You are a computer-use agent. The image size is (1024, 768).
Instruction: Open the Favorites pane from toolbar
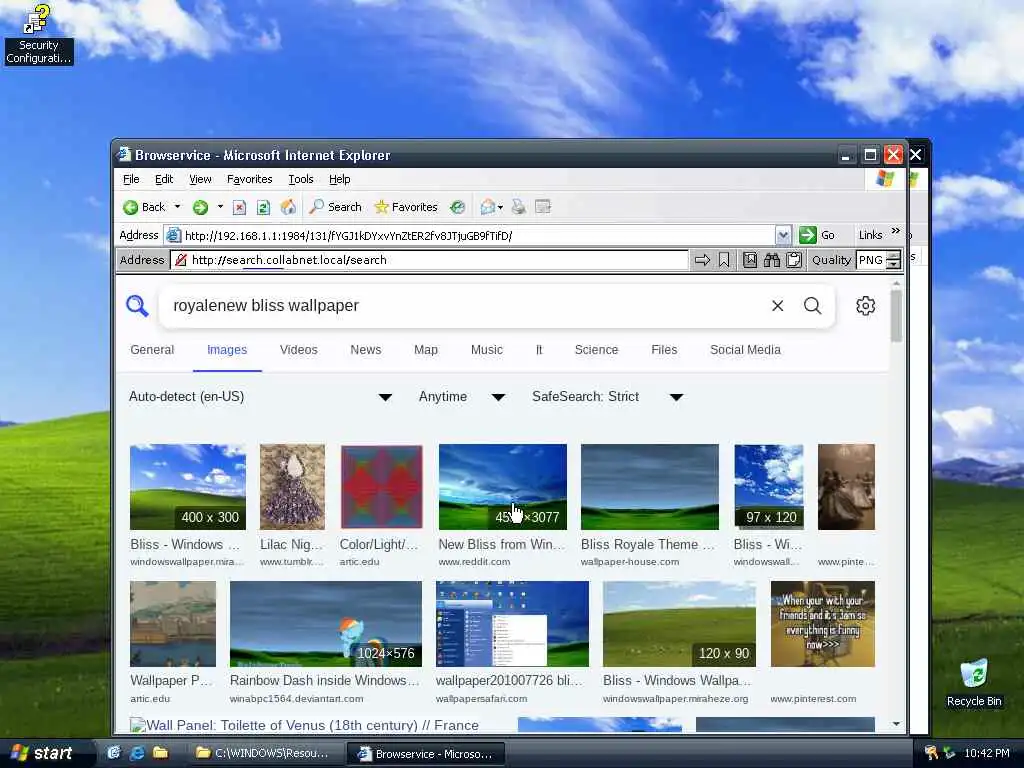click(406, 207)
